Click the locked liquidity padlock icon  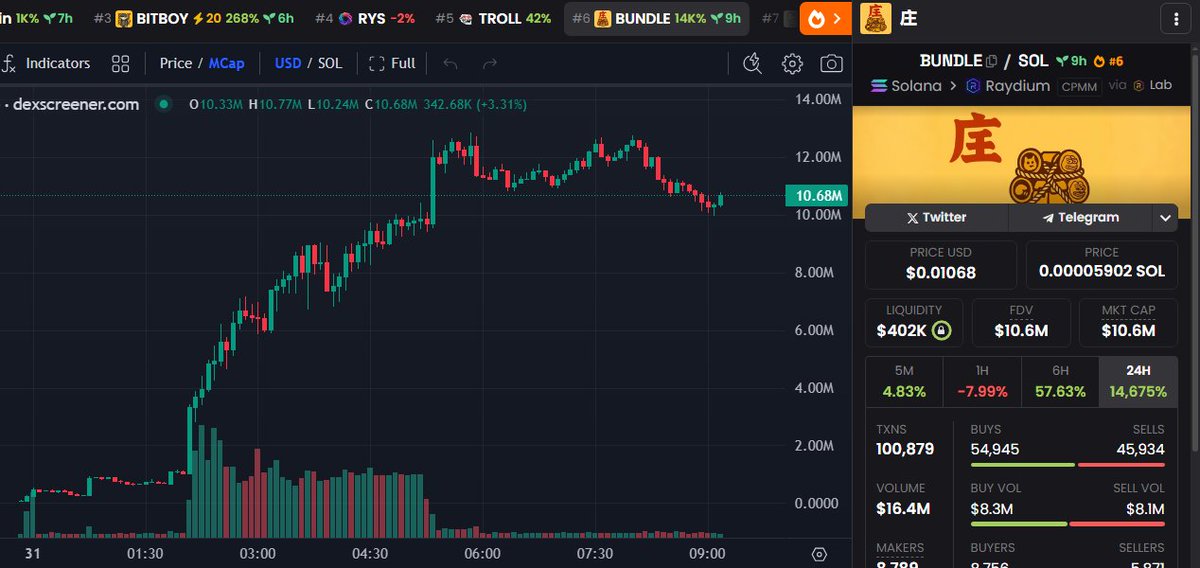coord(940,331)
